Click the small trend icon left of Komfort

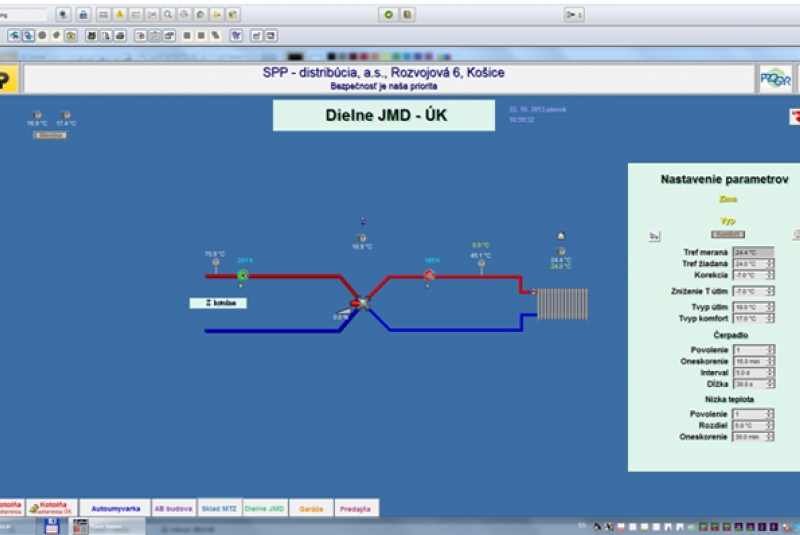(x=654, y=236)
